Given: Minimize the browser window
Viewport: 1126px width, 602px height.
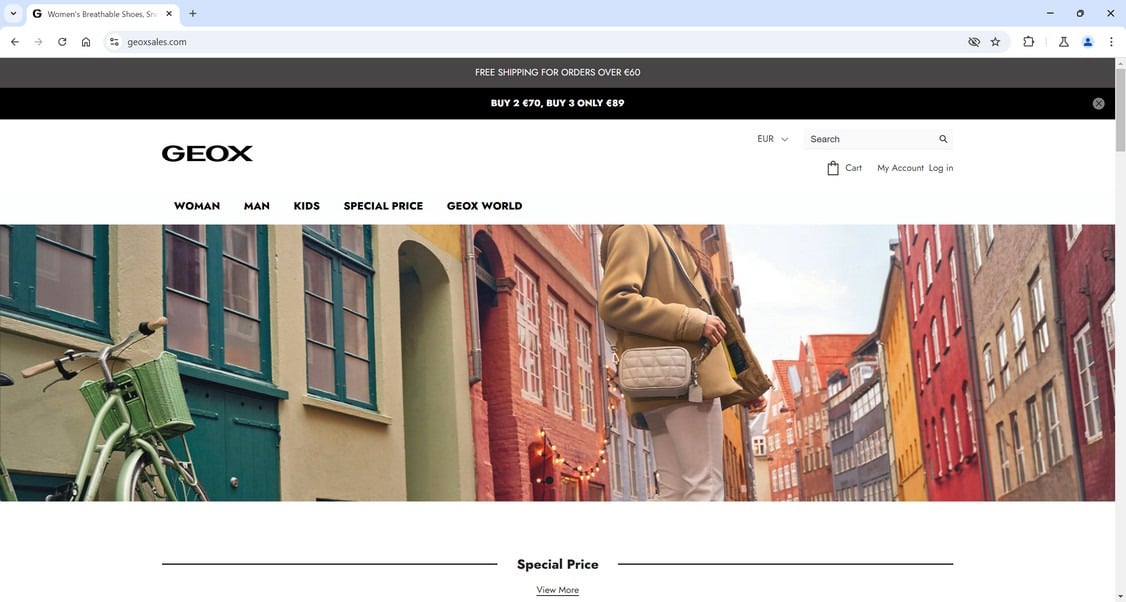Looking at the screenshot, I should click(x=1050, y=14).
